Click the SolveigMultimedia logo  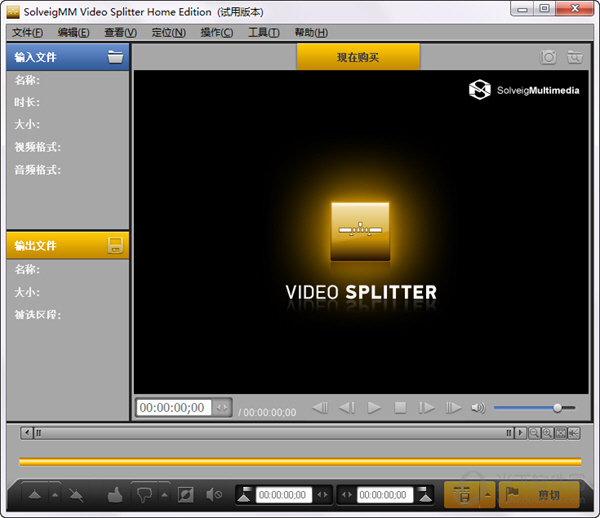[x=524, y=90]
